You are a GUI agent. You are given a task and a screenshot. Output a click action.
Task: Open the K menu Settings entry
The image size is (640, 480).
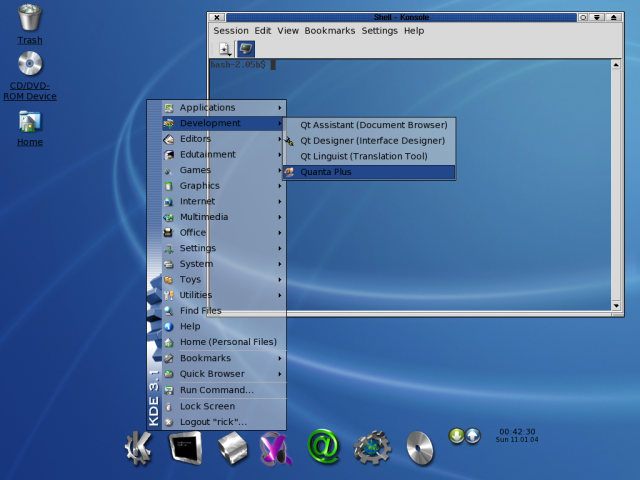224,248
